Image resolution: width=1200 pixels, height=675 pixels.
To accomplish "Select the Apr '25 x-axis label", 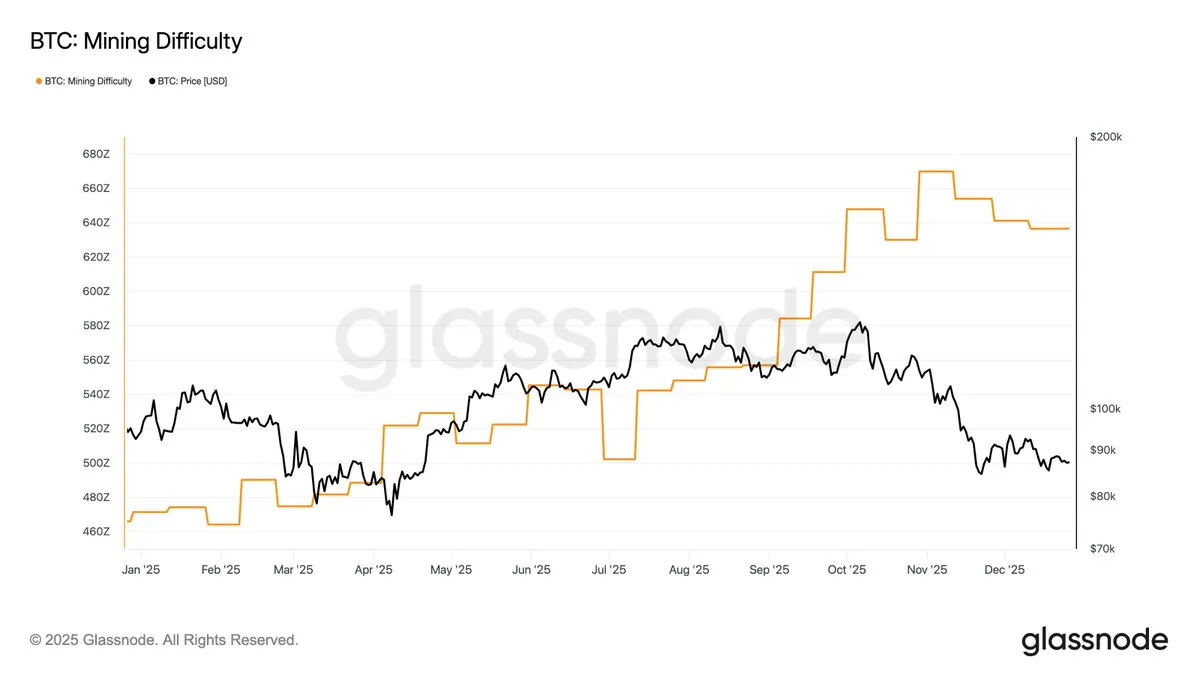I will click(x=372, y=570).
